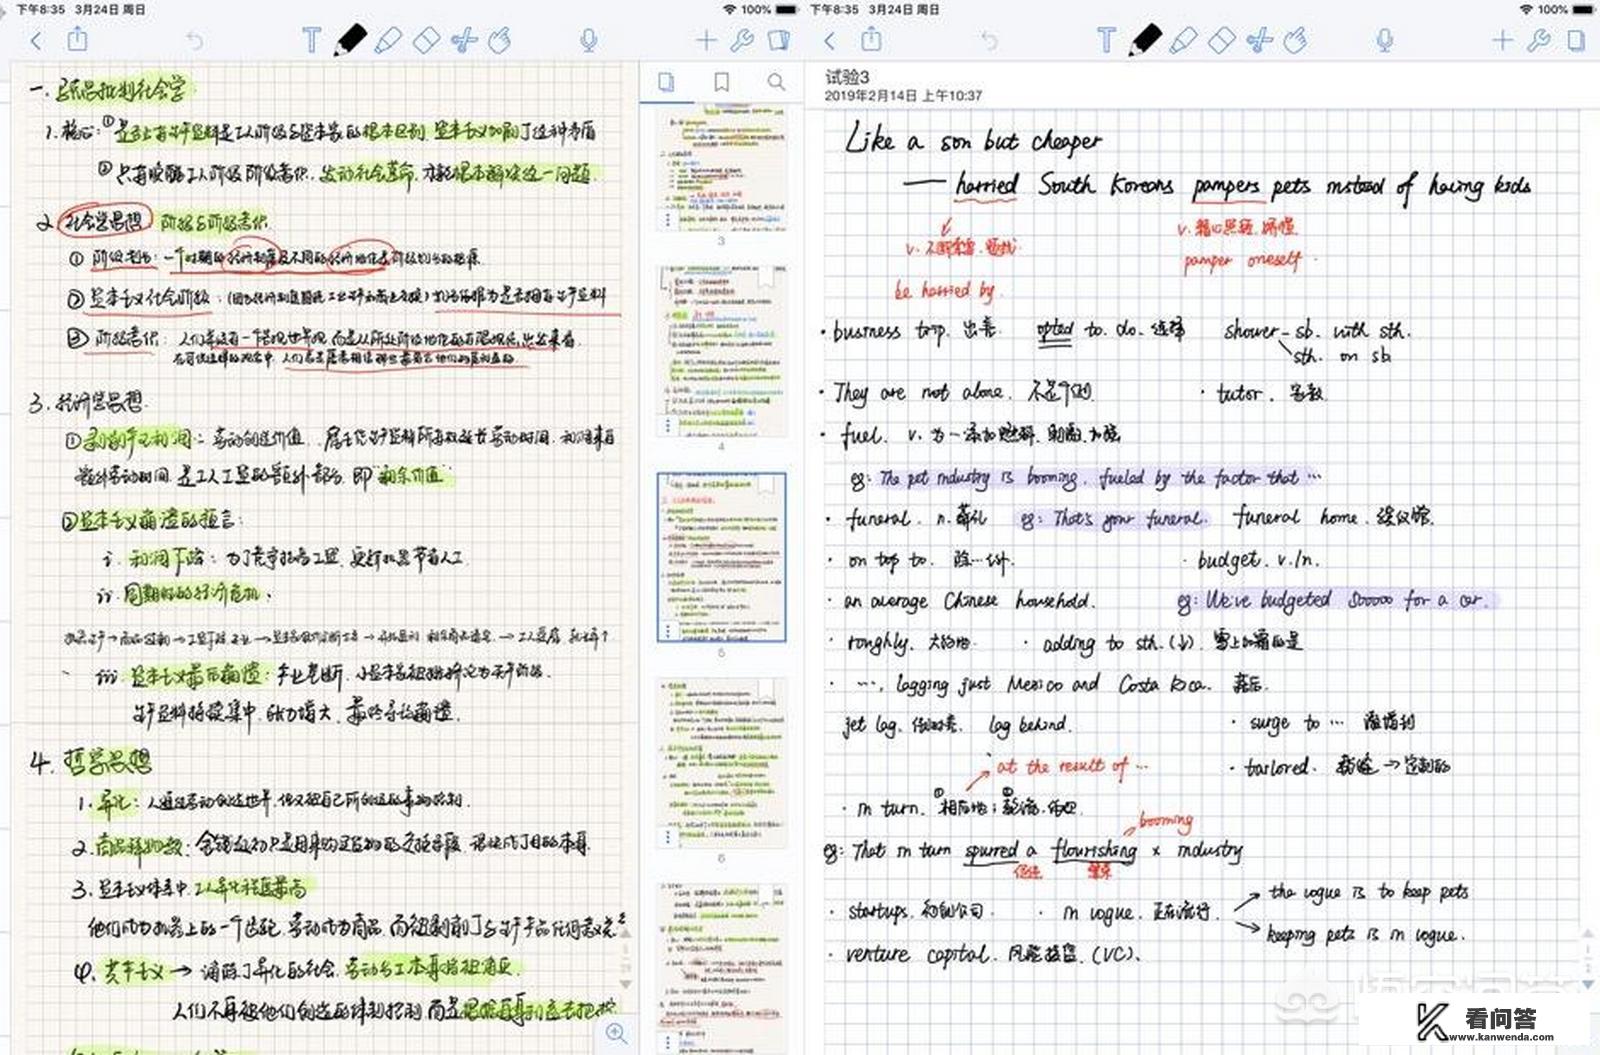The width and height of the screenshot is (1600, 1055).
Task: Select the Hand tool in left note
Action: click(499, 40)
